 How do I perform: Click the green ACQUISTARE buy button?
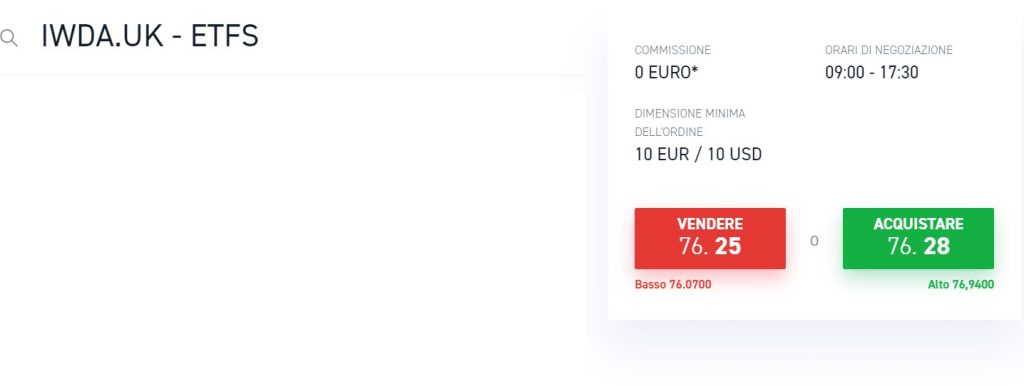pos(918,238)
